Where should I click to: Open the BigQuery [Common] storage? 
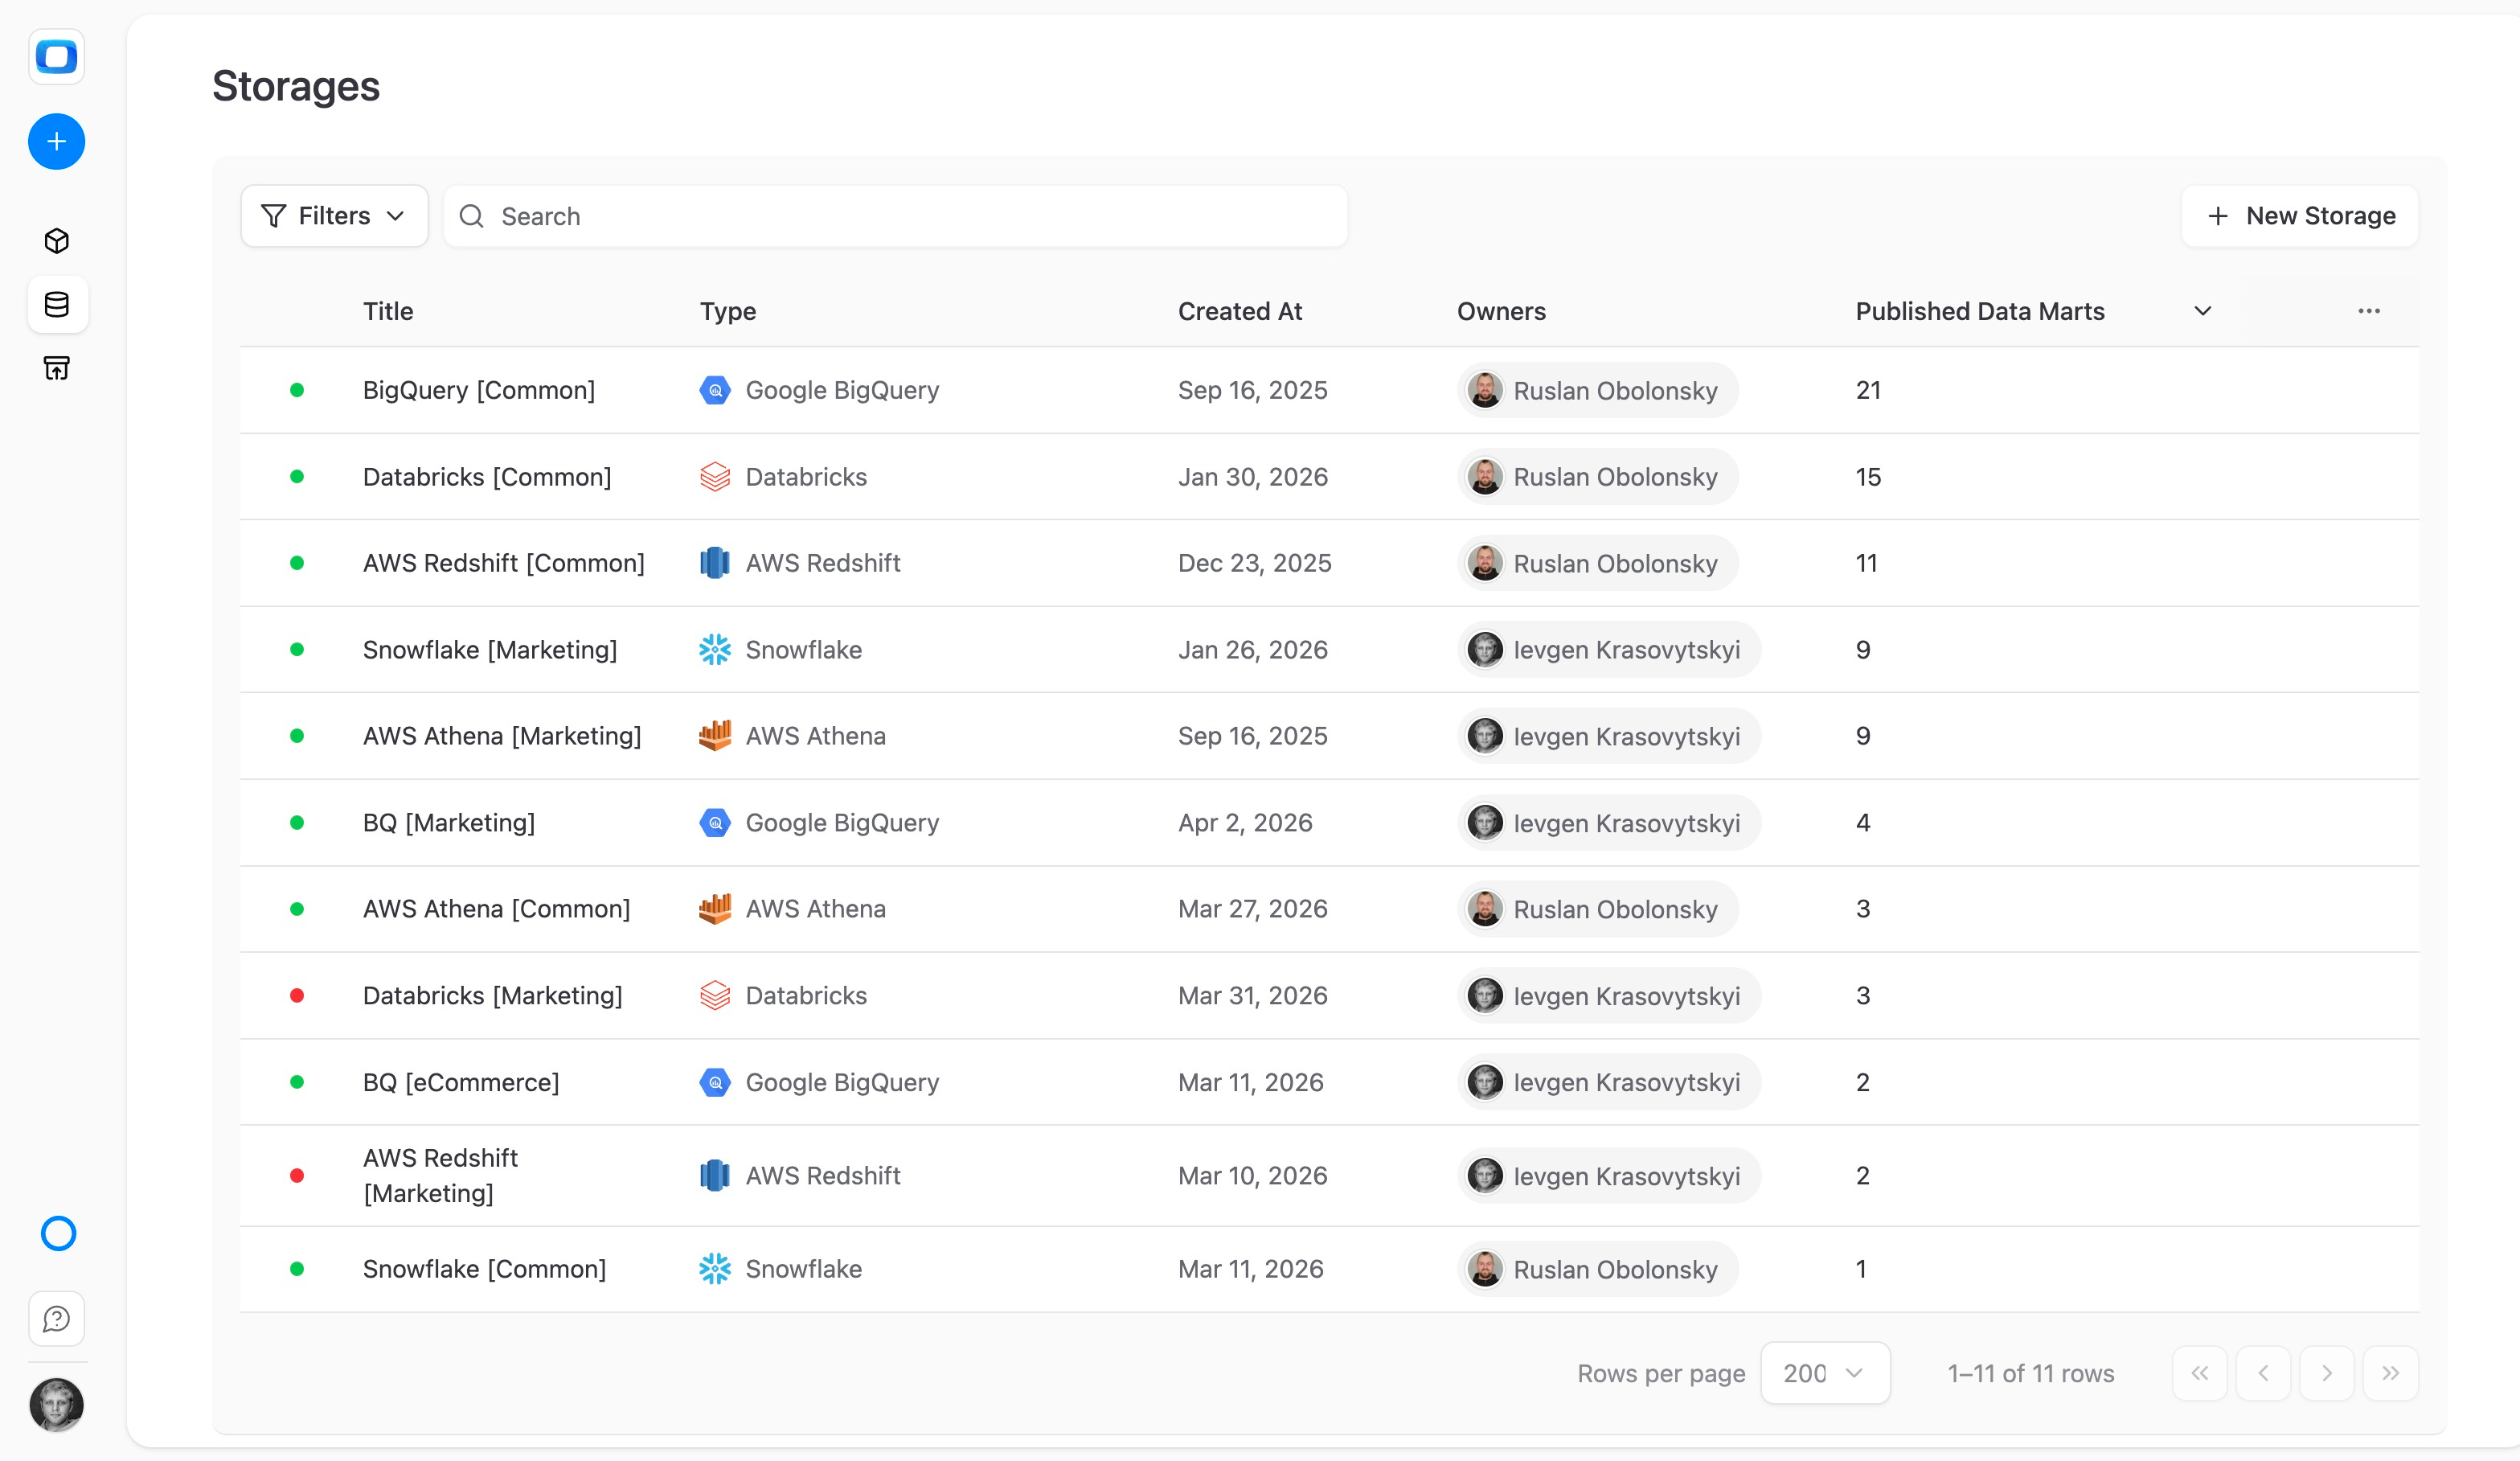[479, 390]
